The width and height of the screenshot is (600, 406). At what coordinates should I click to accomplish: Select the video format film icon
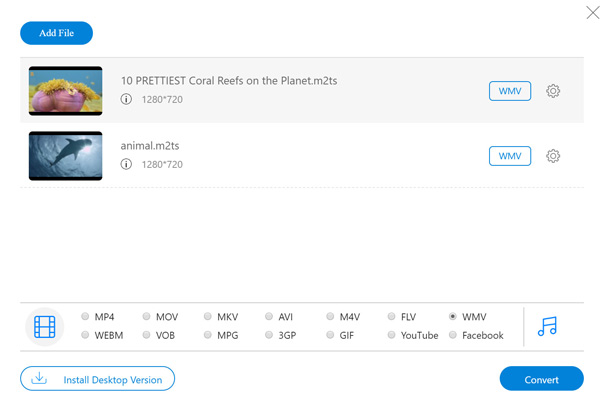[45, 326]
